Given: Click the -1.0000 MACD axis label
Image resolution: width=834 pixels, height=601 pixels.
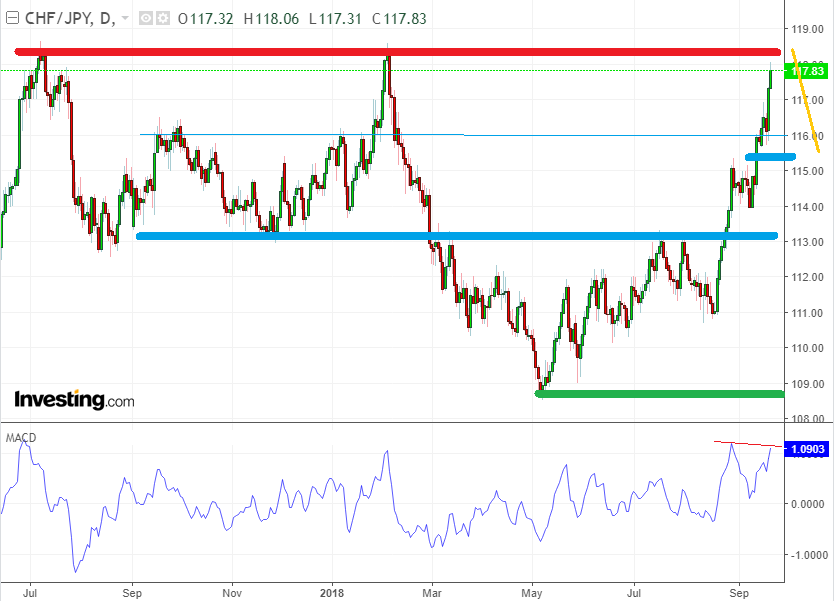Looking at the screenshot, I should point(808,555).
